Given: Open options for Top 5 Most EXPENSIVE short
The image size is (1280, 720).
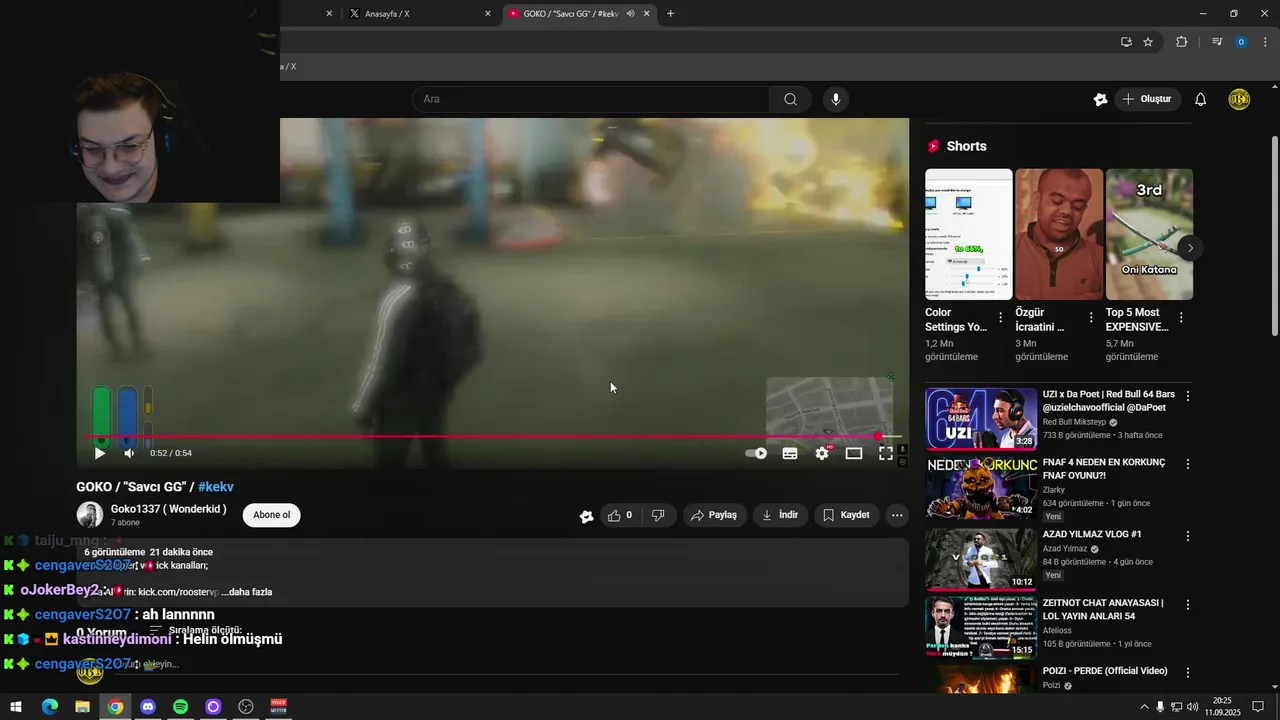Looking at the screenshot, I should pyautogui.click(x=1181, y=318).
